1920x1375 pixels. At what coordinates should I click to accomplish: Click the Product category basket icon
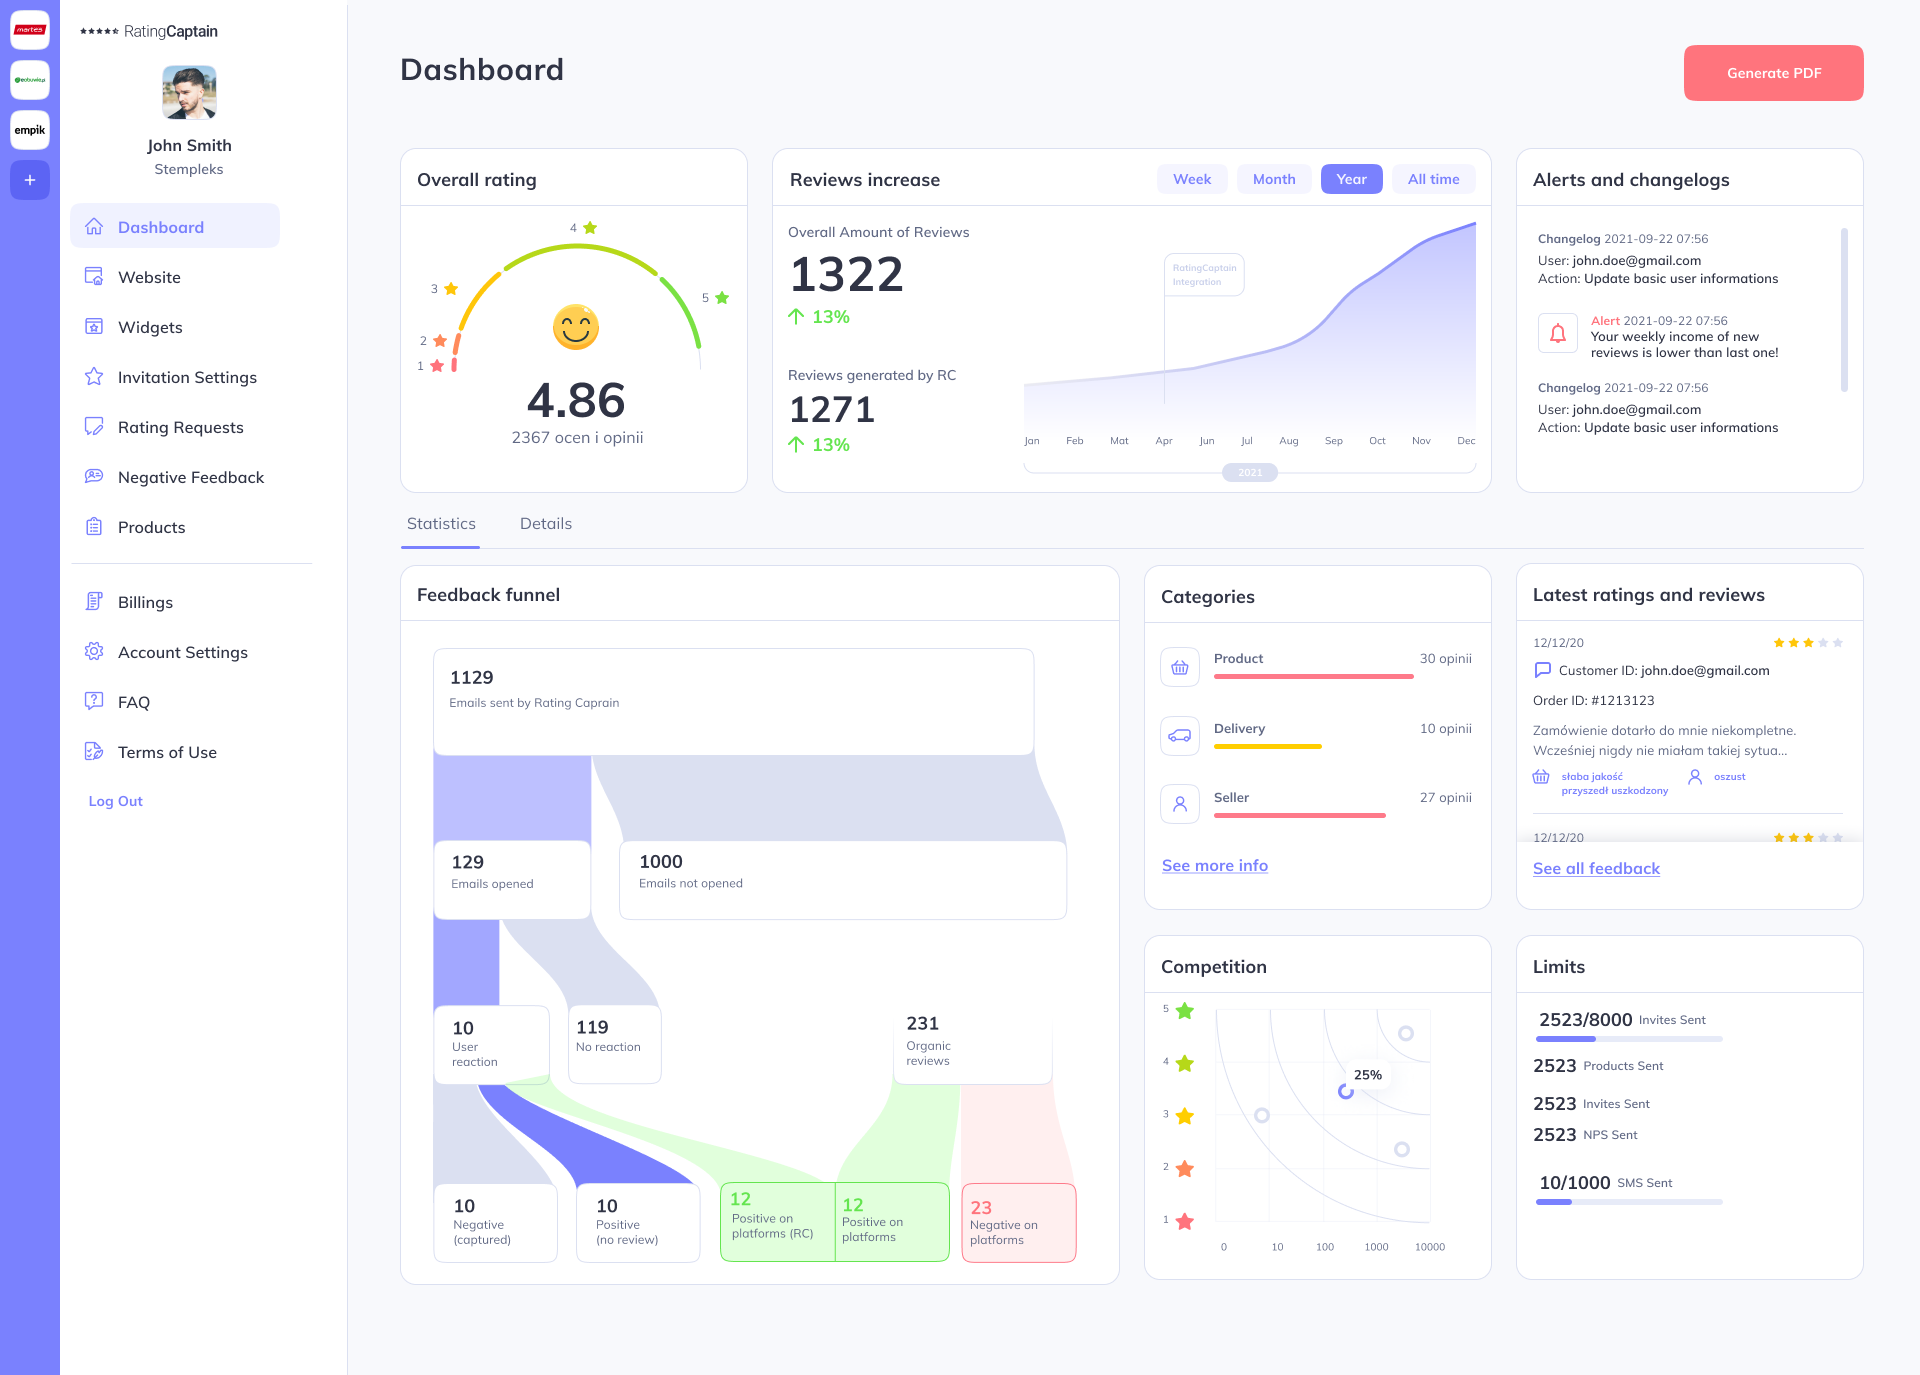(x=1180, y=667)
